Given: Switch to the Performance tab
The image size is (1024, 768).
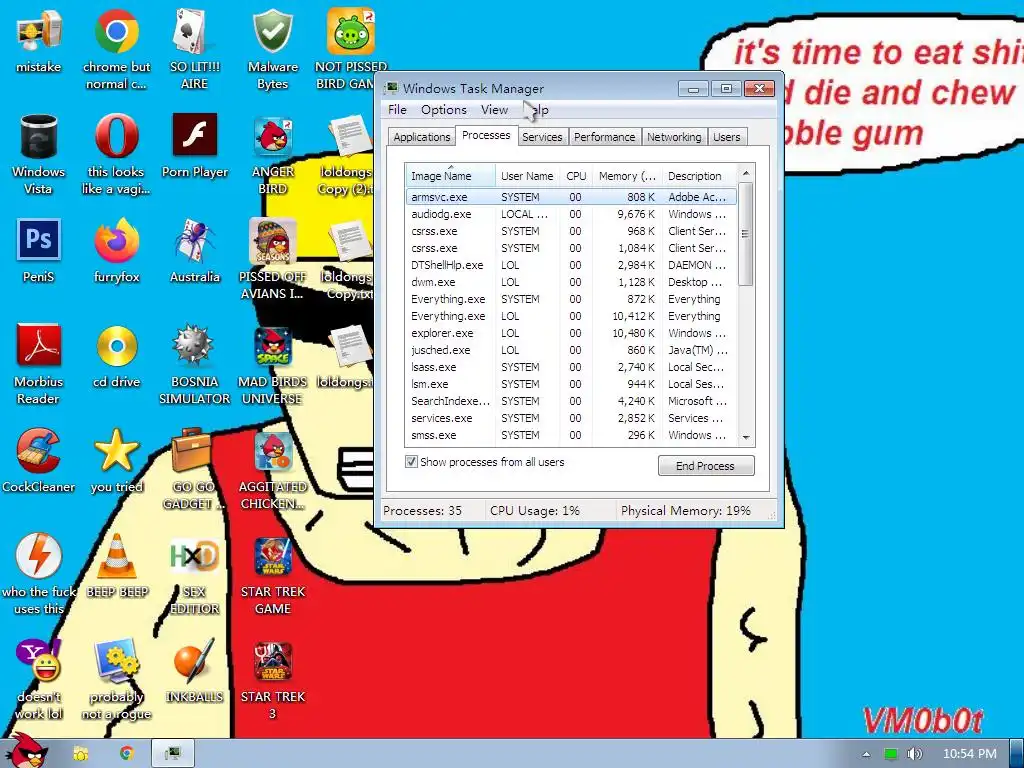Looking at the screenshot, I should point(604,136).
